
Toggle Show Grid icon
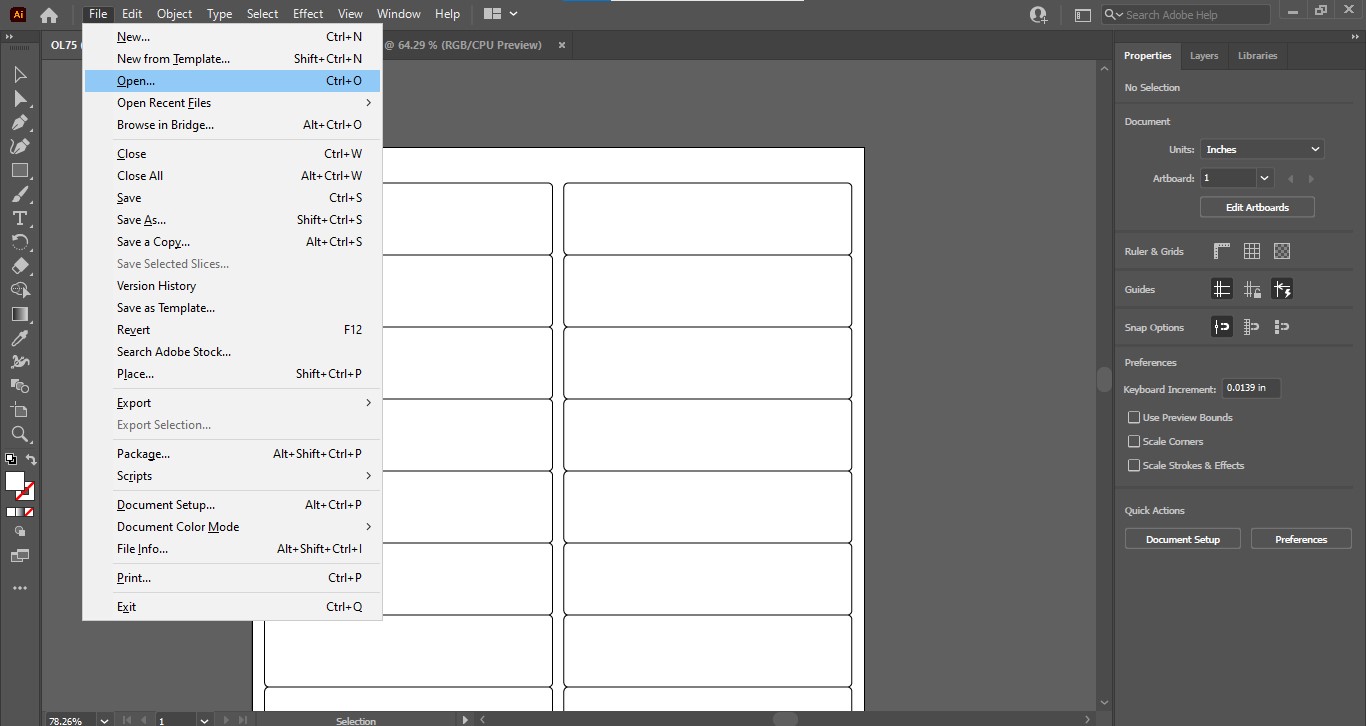1252,251
